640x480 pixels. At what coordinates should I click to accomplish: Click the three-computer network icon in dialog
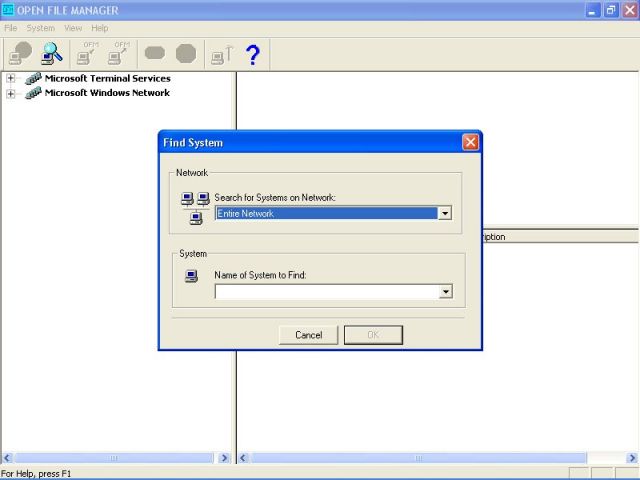click(195, 208)
